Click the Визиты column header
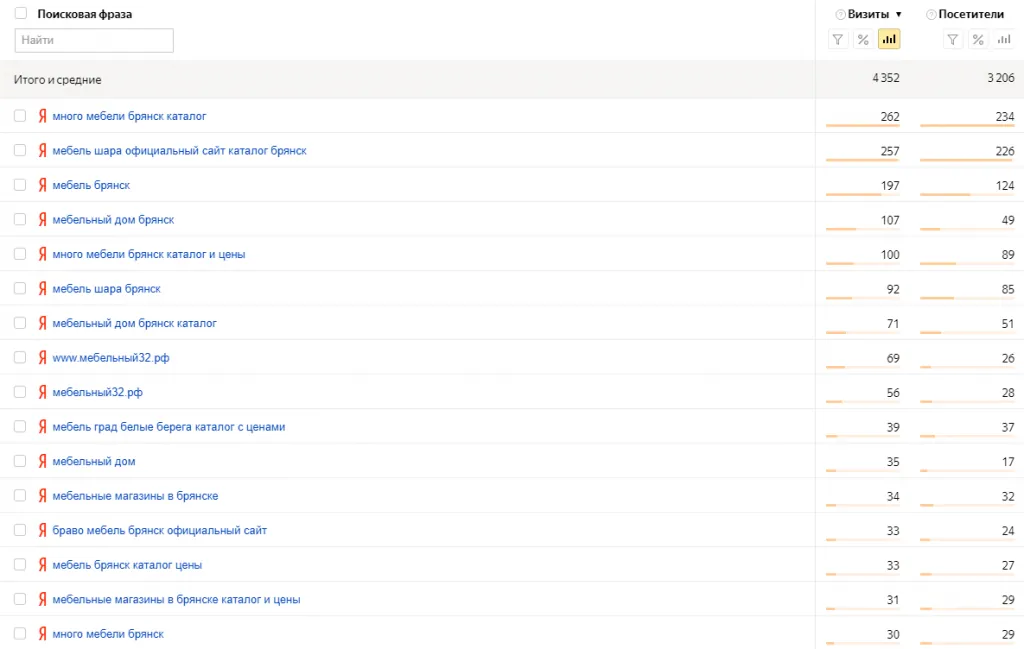 click(x=869, y=14)
